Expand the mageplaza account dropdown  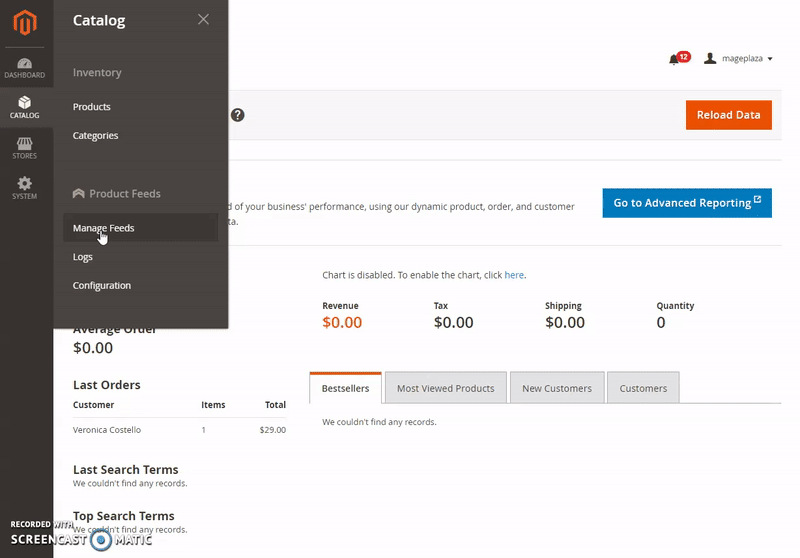pos(738,59)
